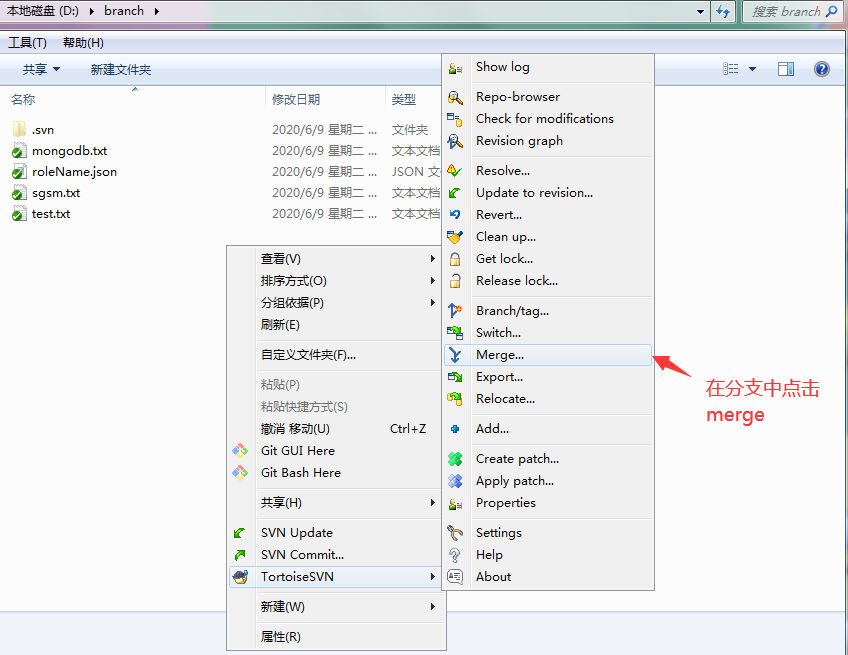The image size is (848, 655).
Task: Click the Revision graph icon
Action: [x=455, y=141]
